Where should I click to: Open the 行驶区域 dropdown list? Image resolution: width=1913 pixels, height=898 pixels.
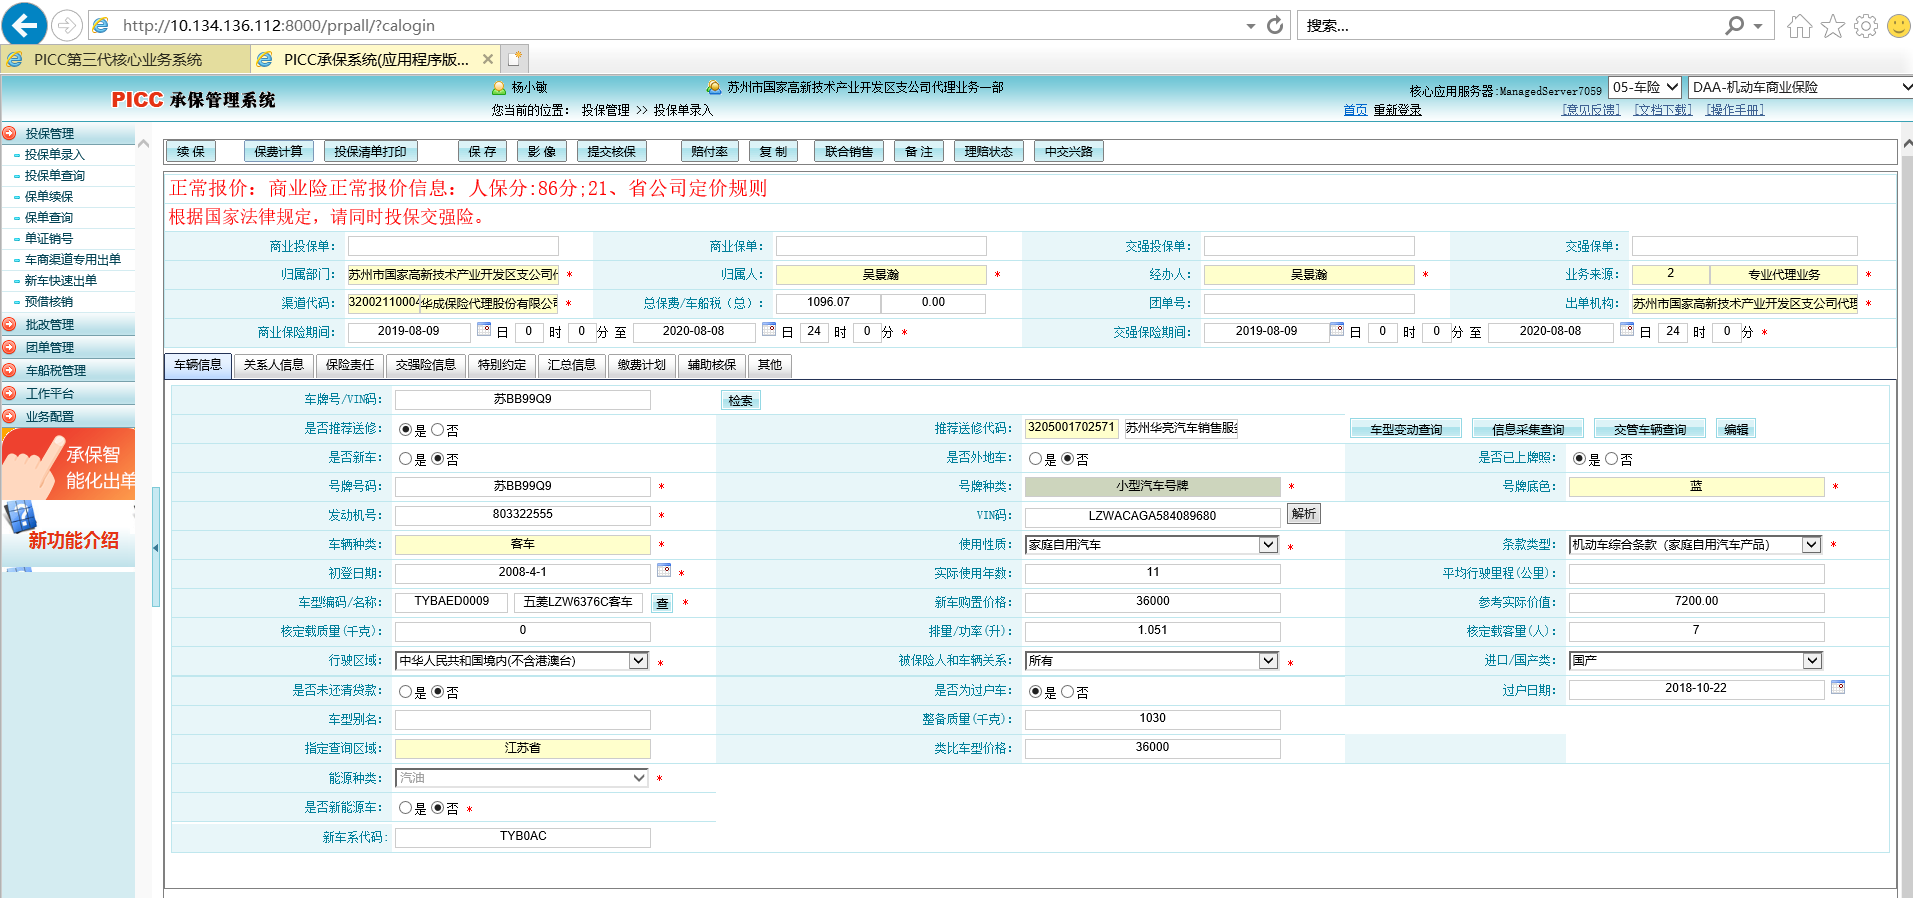(x=638, y=661)
